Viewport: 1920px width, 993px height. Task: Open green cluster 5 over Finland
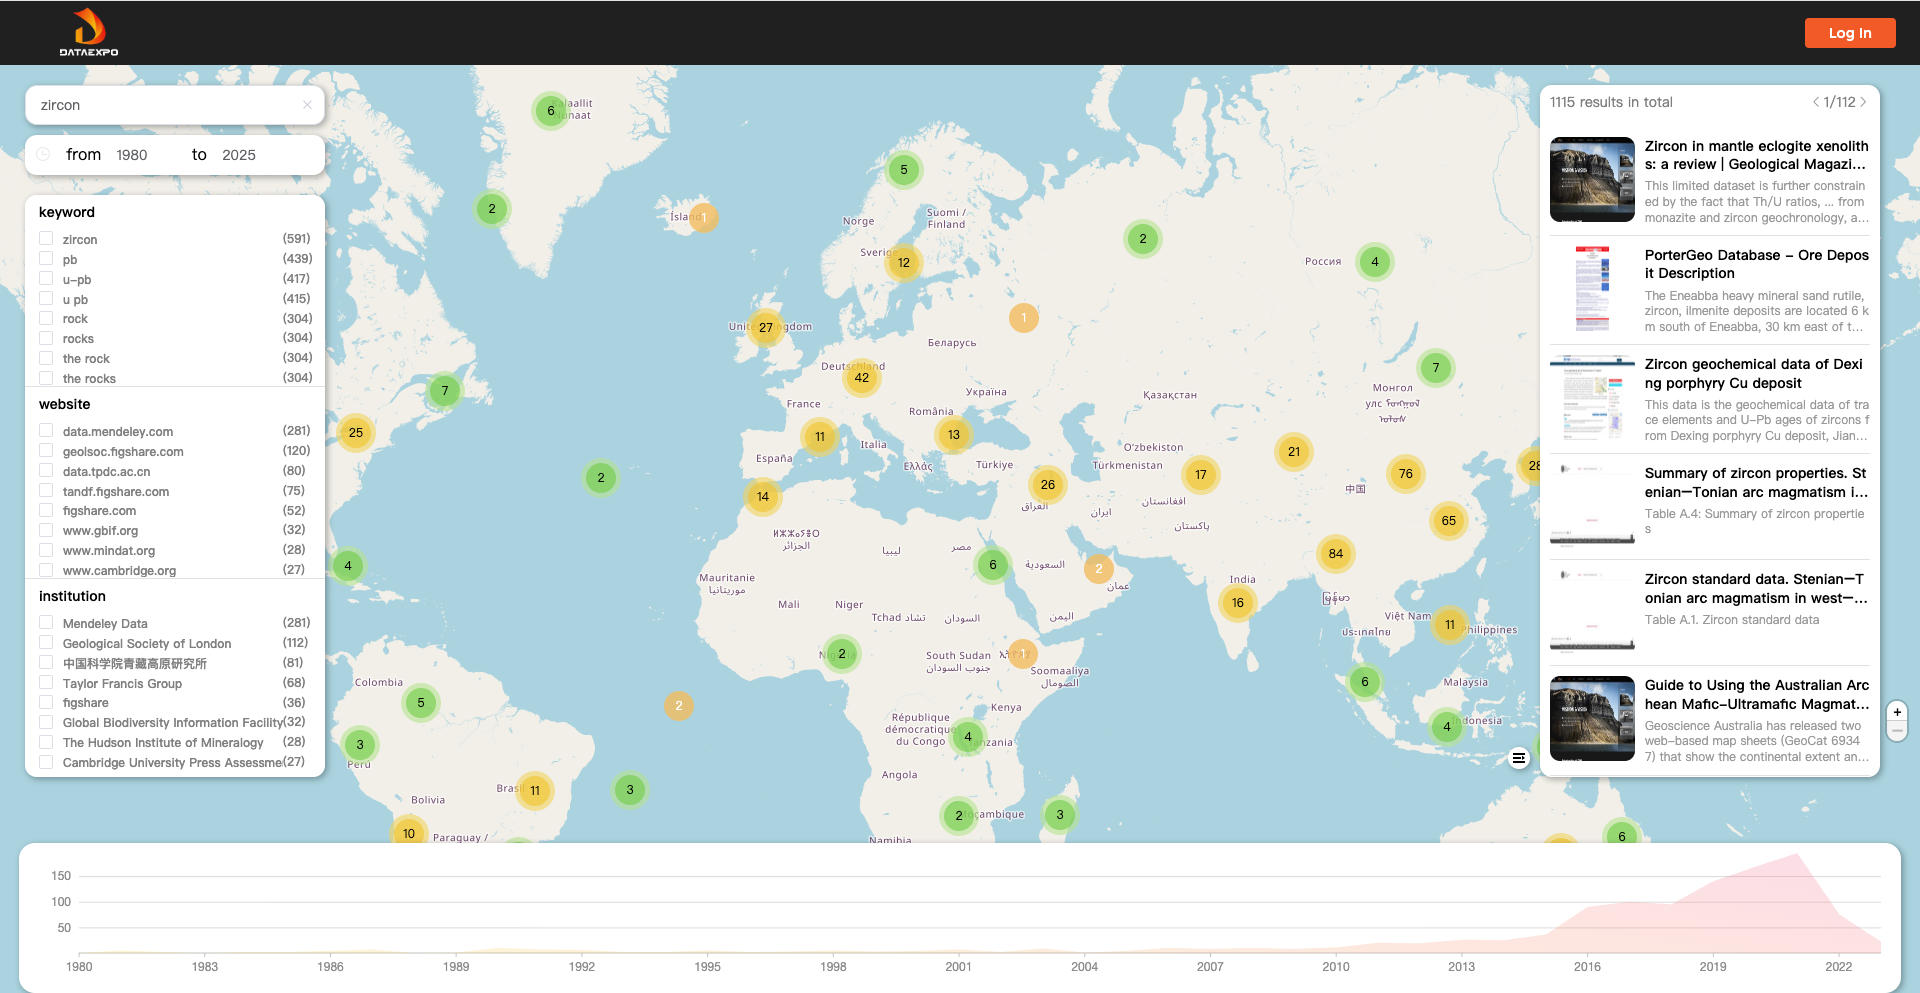[904, 170]
